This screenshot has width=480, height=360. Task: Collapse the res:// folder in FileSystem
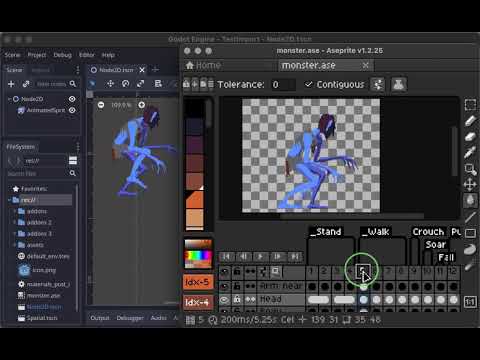(9, 200)
